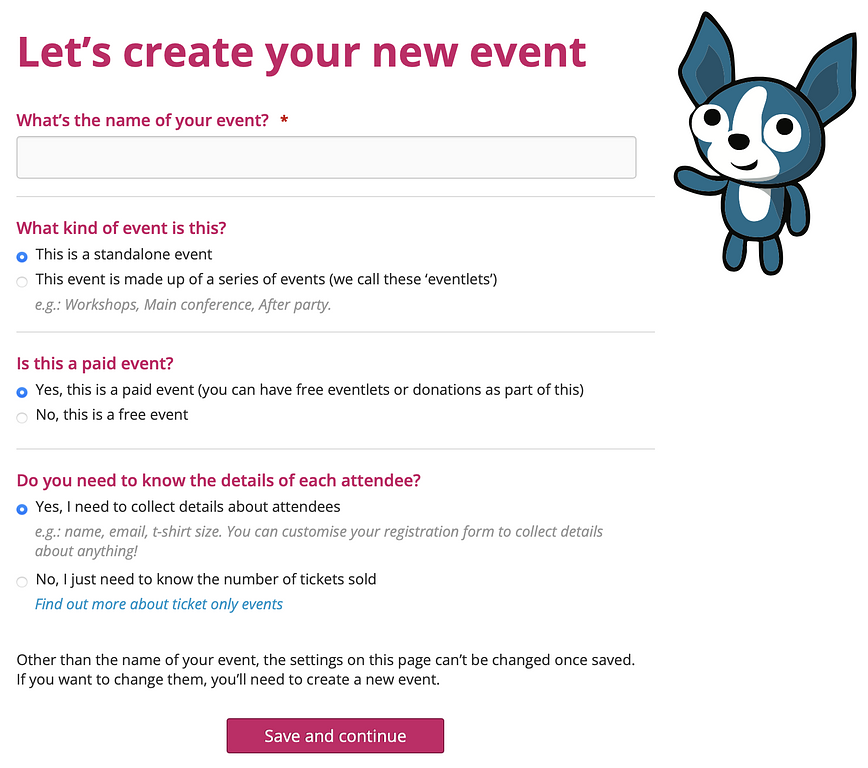Pick the 'just need number of tickets sold' radio
Screen dimensions: 868x768
pyautogui.click(x=22, y=581)
